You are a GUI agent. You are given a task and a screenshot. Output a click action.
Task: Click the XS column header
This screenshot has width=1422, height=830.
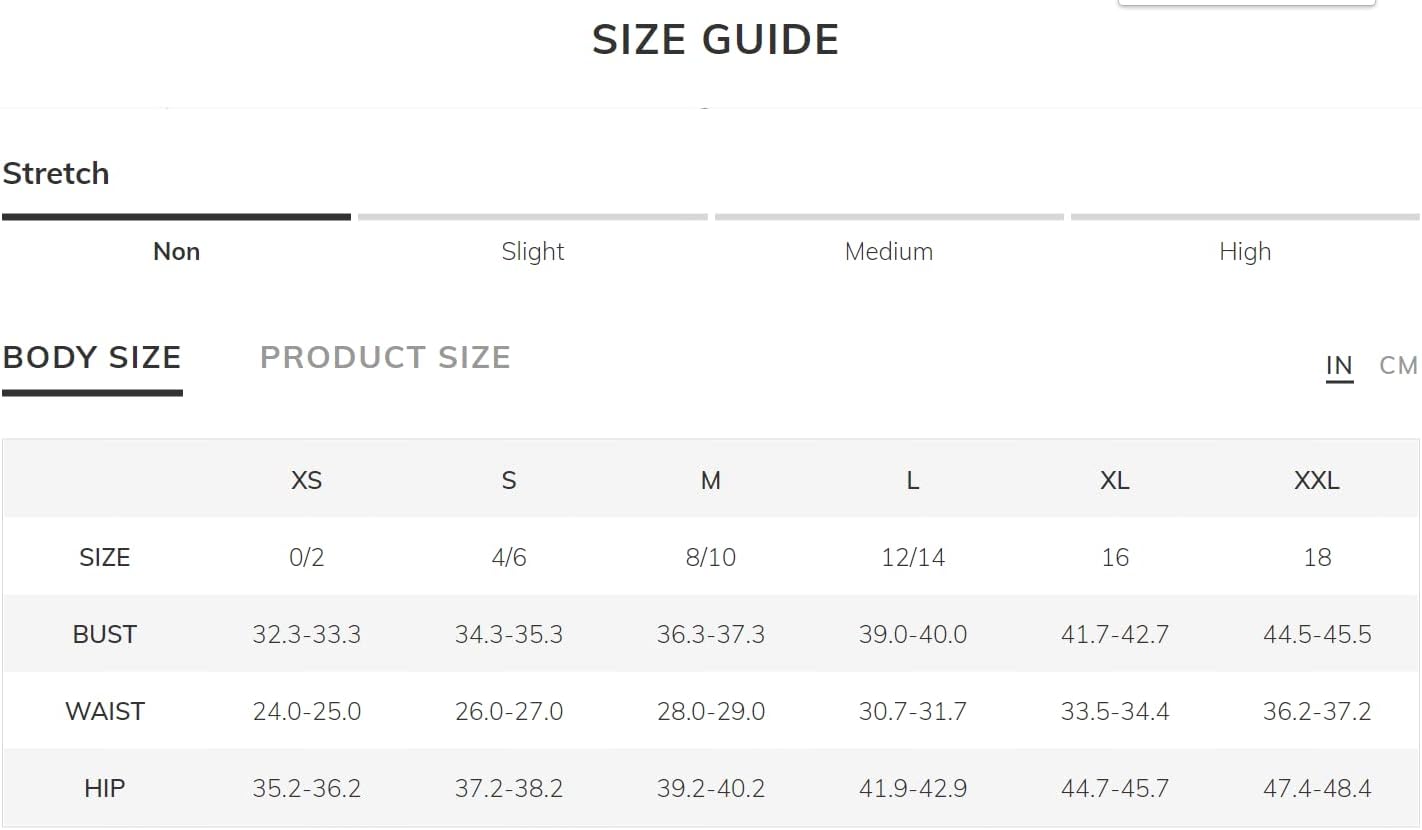307,480
